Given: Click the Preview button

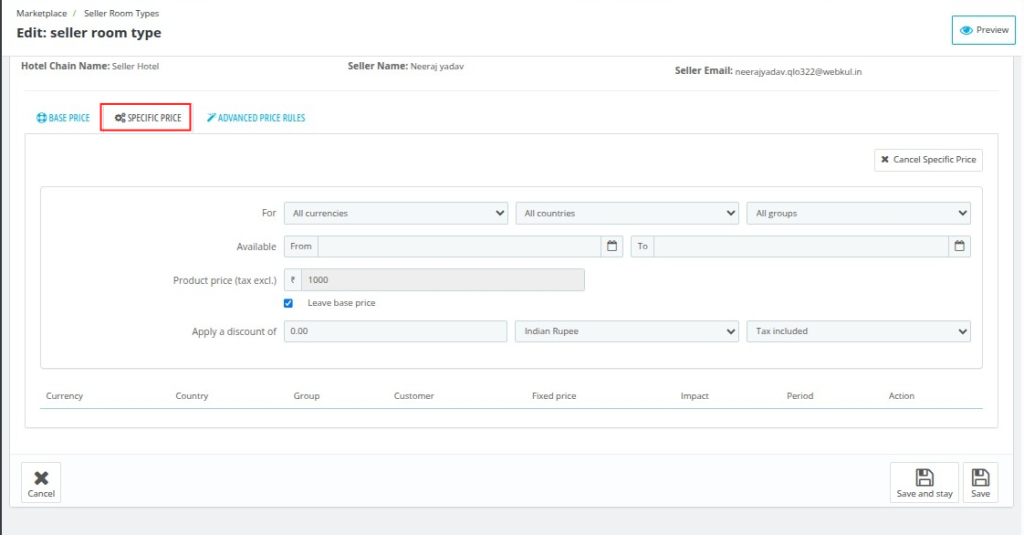Looking at the screenshot, I should tap(984, 30).
